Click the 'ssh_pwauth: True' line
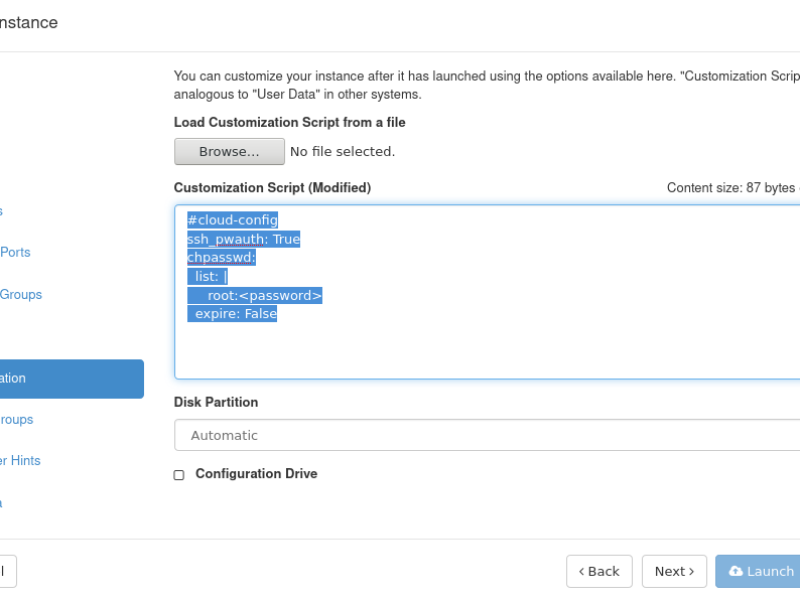 [x=244, y=239]
